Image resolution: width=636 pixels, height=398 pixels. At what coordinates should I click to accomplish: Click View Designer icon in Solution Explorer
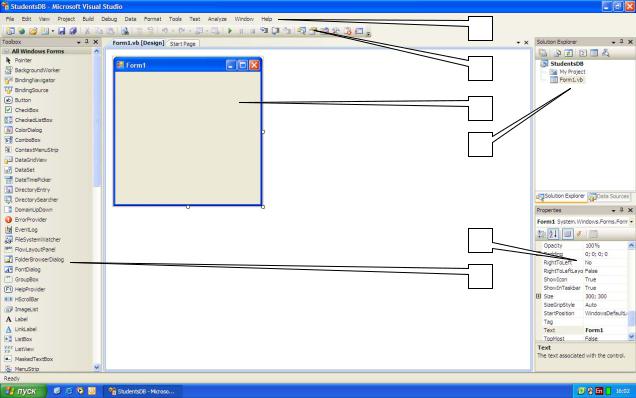pyautogui.click(x=594, y=53)
